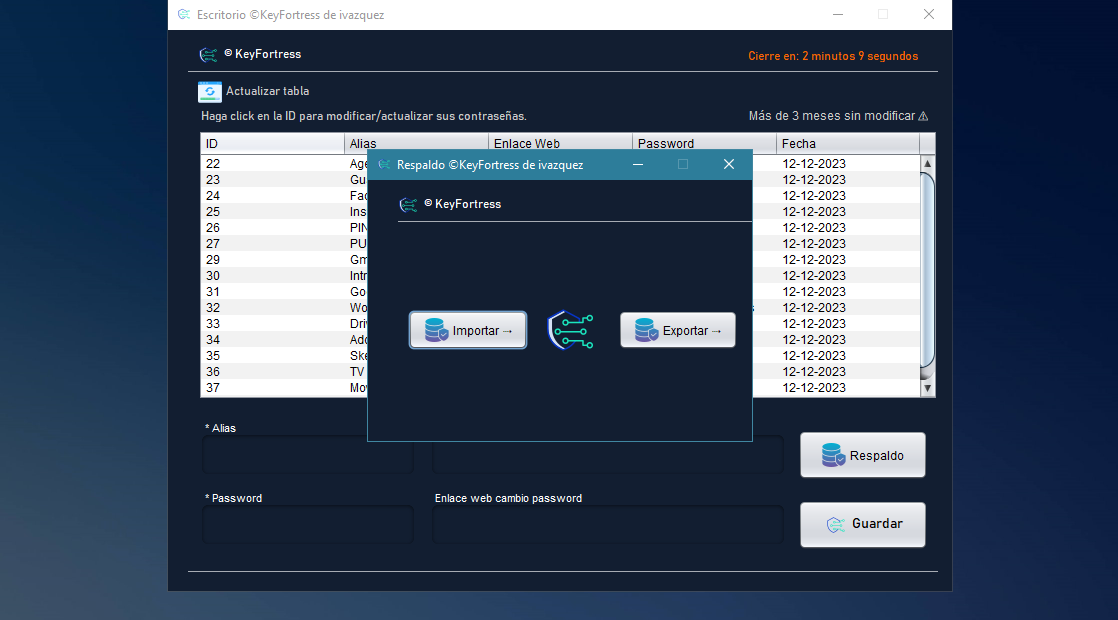Image resolution: width=1118 pixels, height=620 pixels.
Task: Open Respaldo backup button
Action: pyautogui.click(x=862, y=455)
